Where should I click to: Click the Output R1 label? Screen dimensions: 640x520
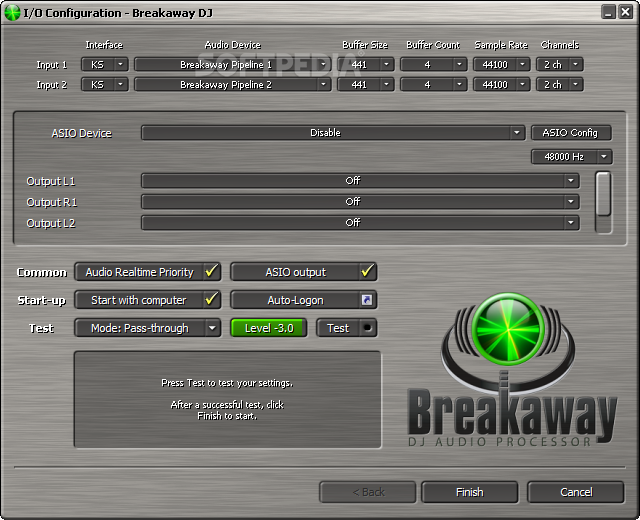click(x=51, y=202)
